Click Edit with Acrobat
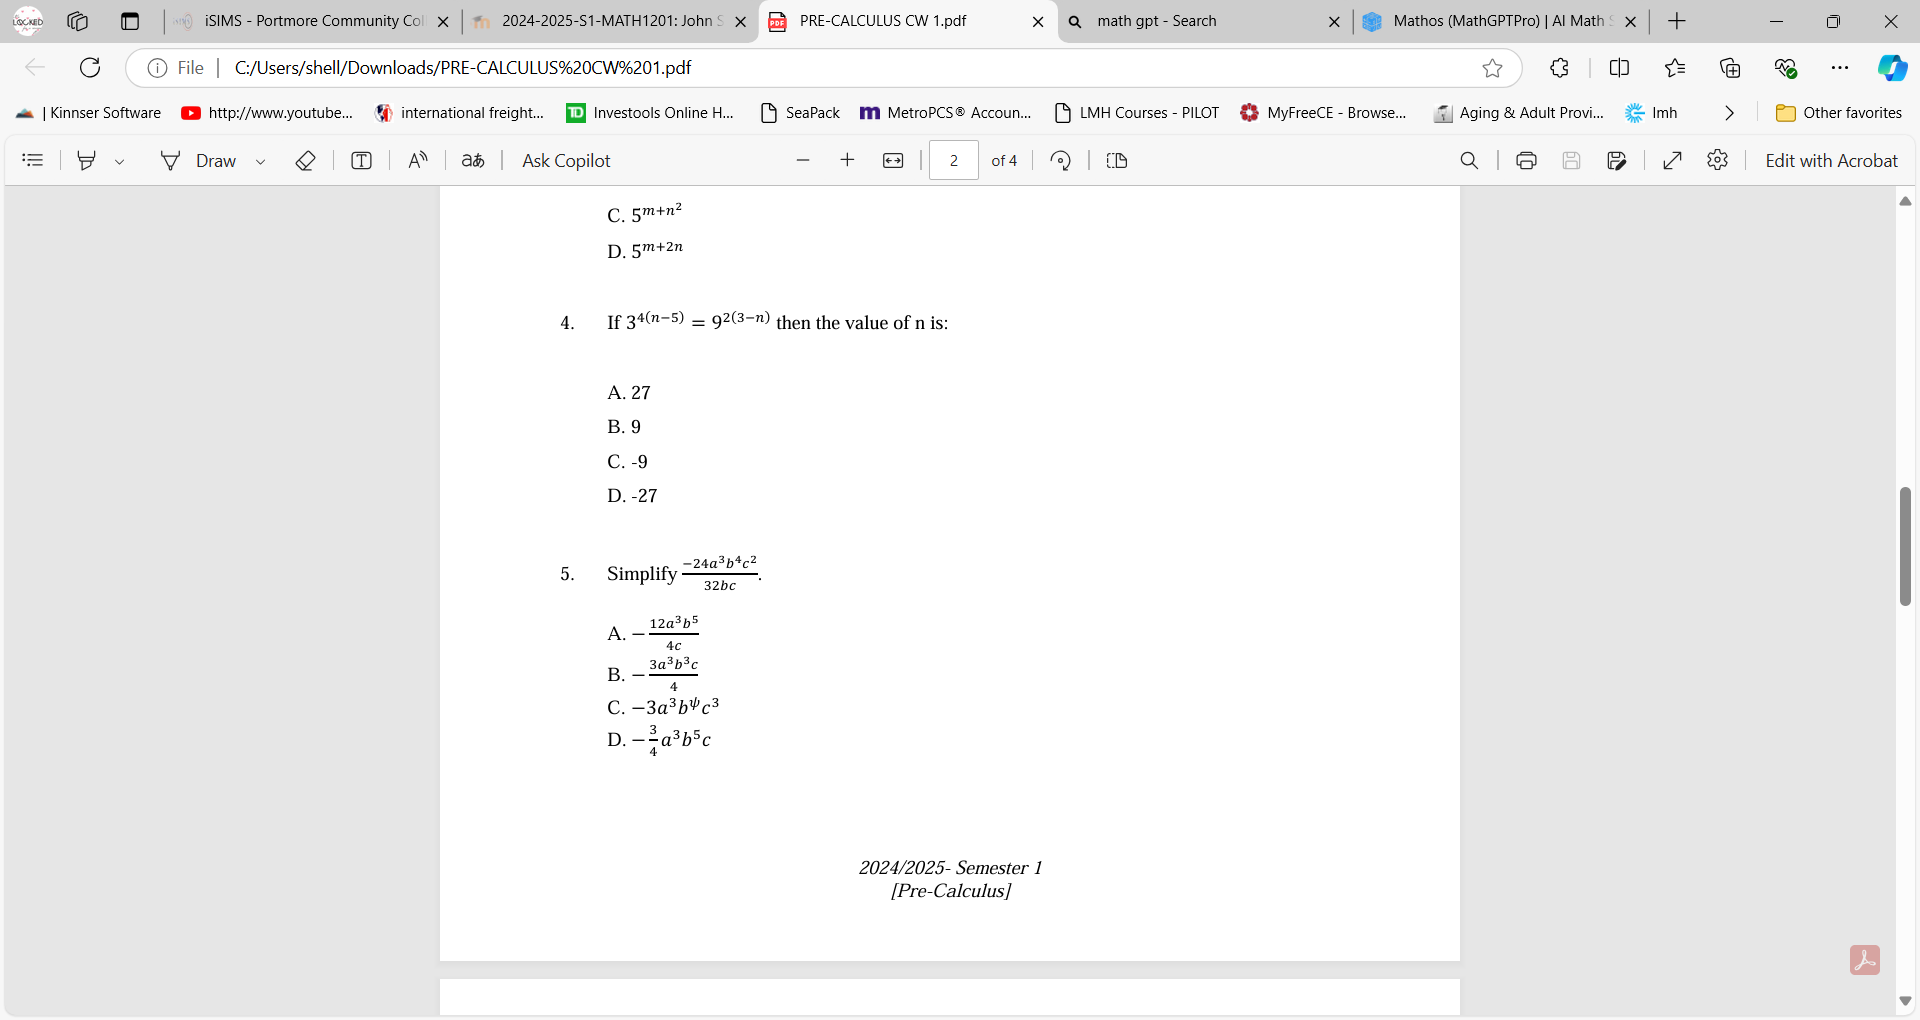This screenshot has height=1020, width=1920. [1831, 160]
